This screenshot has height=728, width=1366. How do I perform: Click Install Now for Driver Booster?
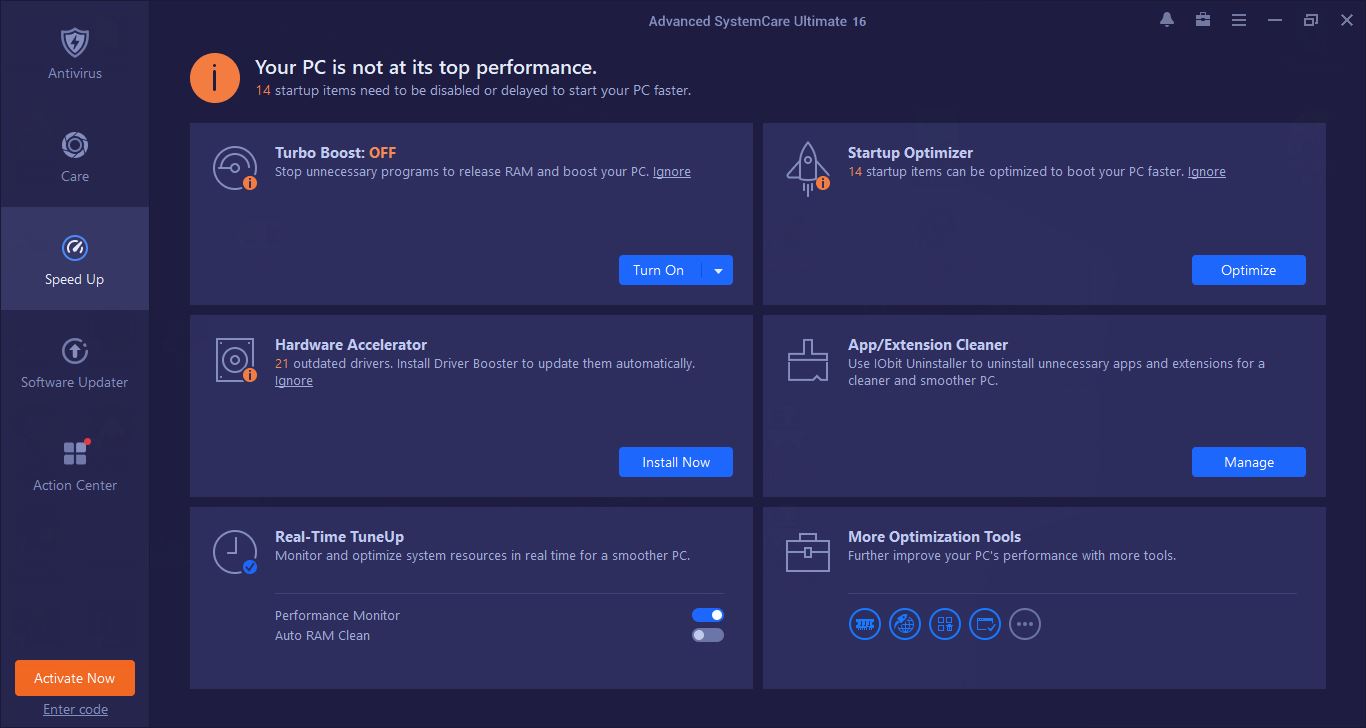coord(676,462)
